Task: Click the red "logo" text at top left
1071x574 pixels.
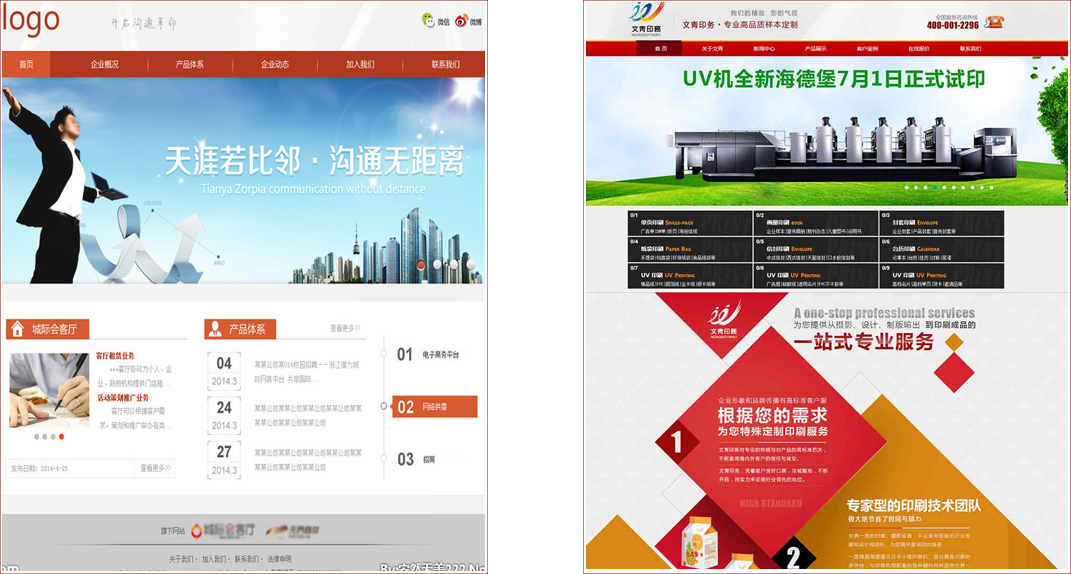Action: [x=30, y=19]
